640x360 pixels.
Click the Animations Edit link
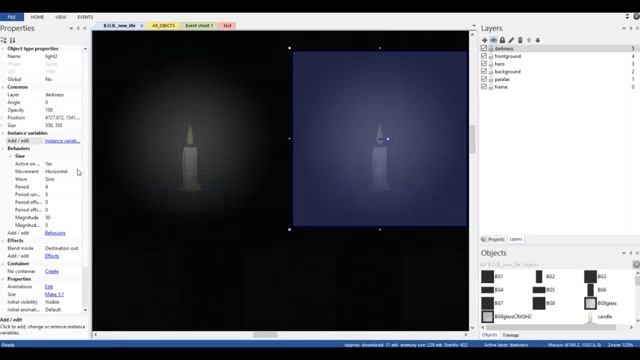tap(49, 287)
